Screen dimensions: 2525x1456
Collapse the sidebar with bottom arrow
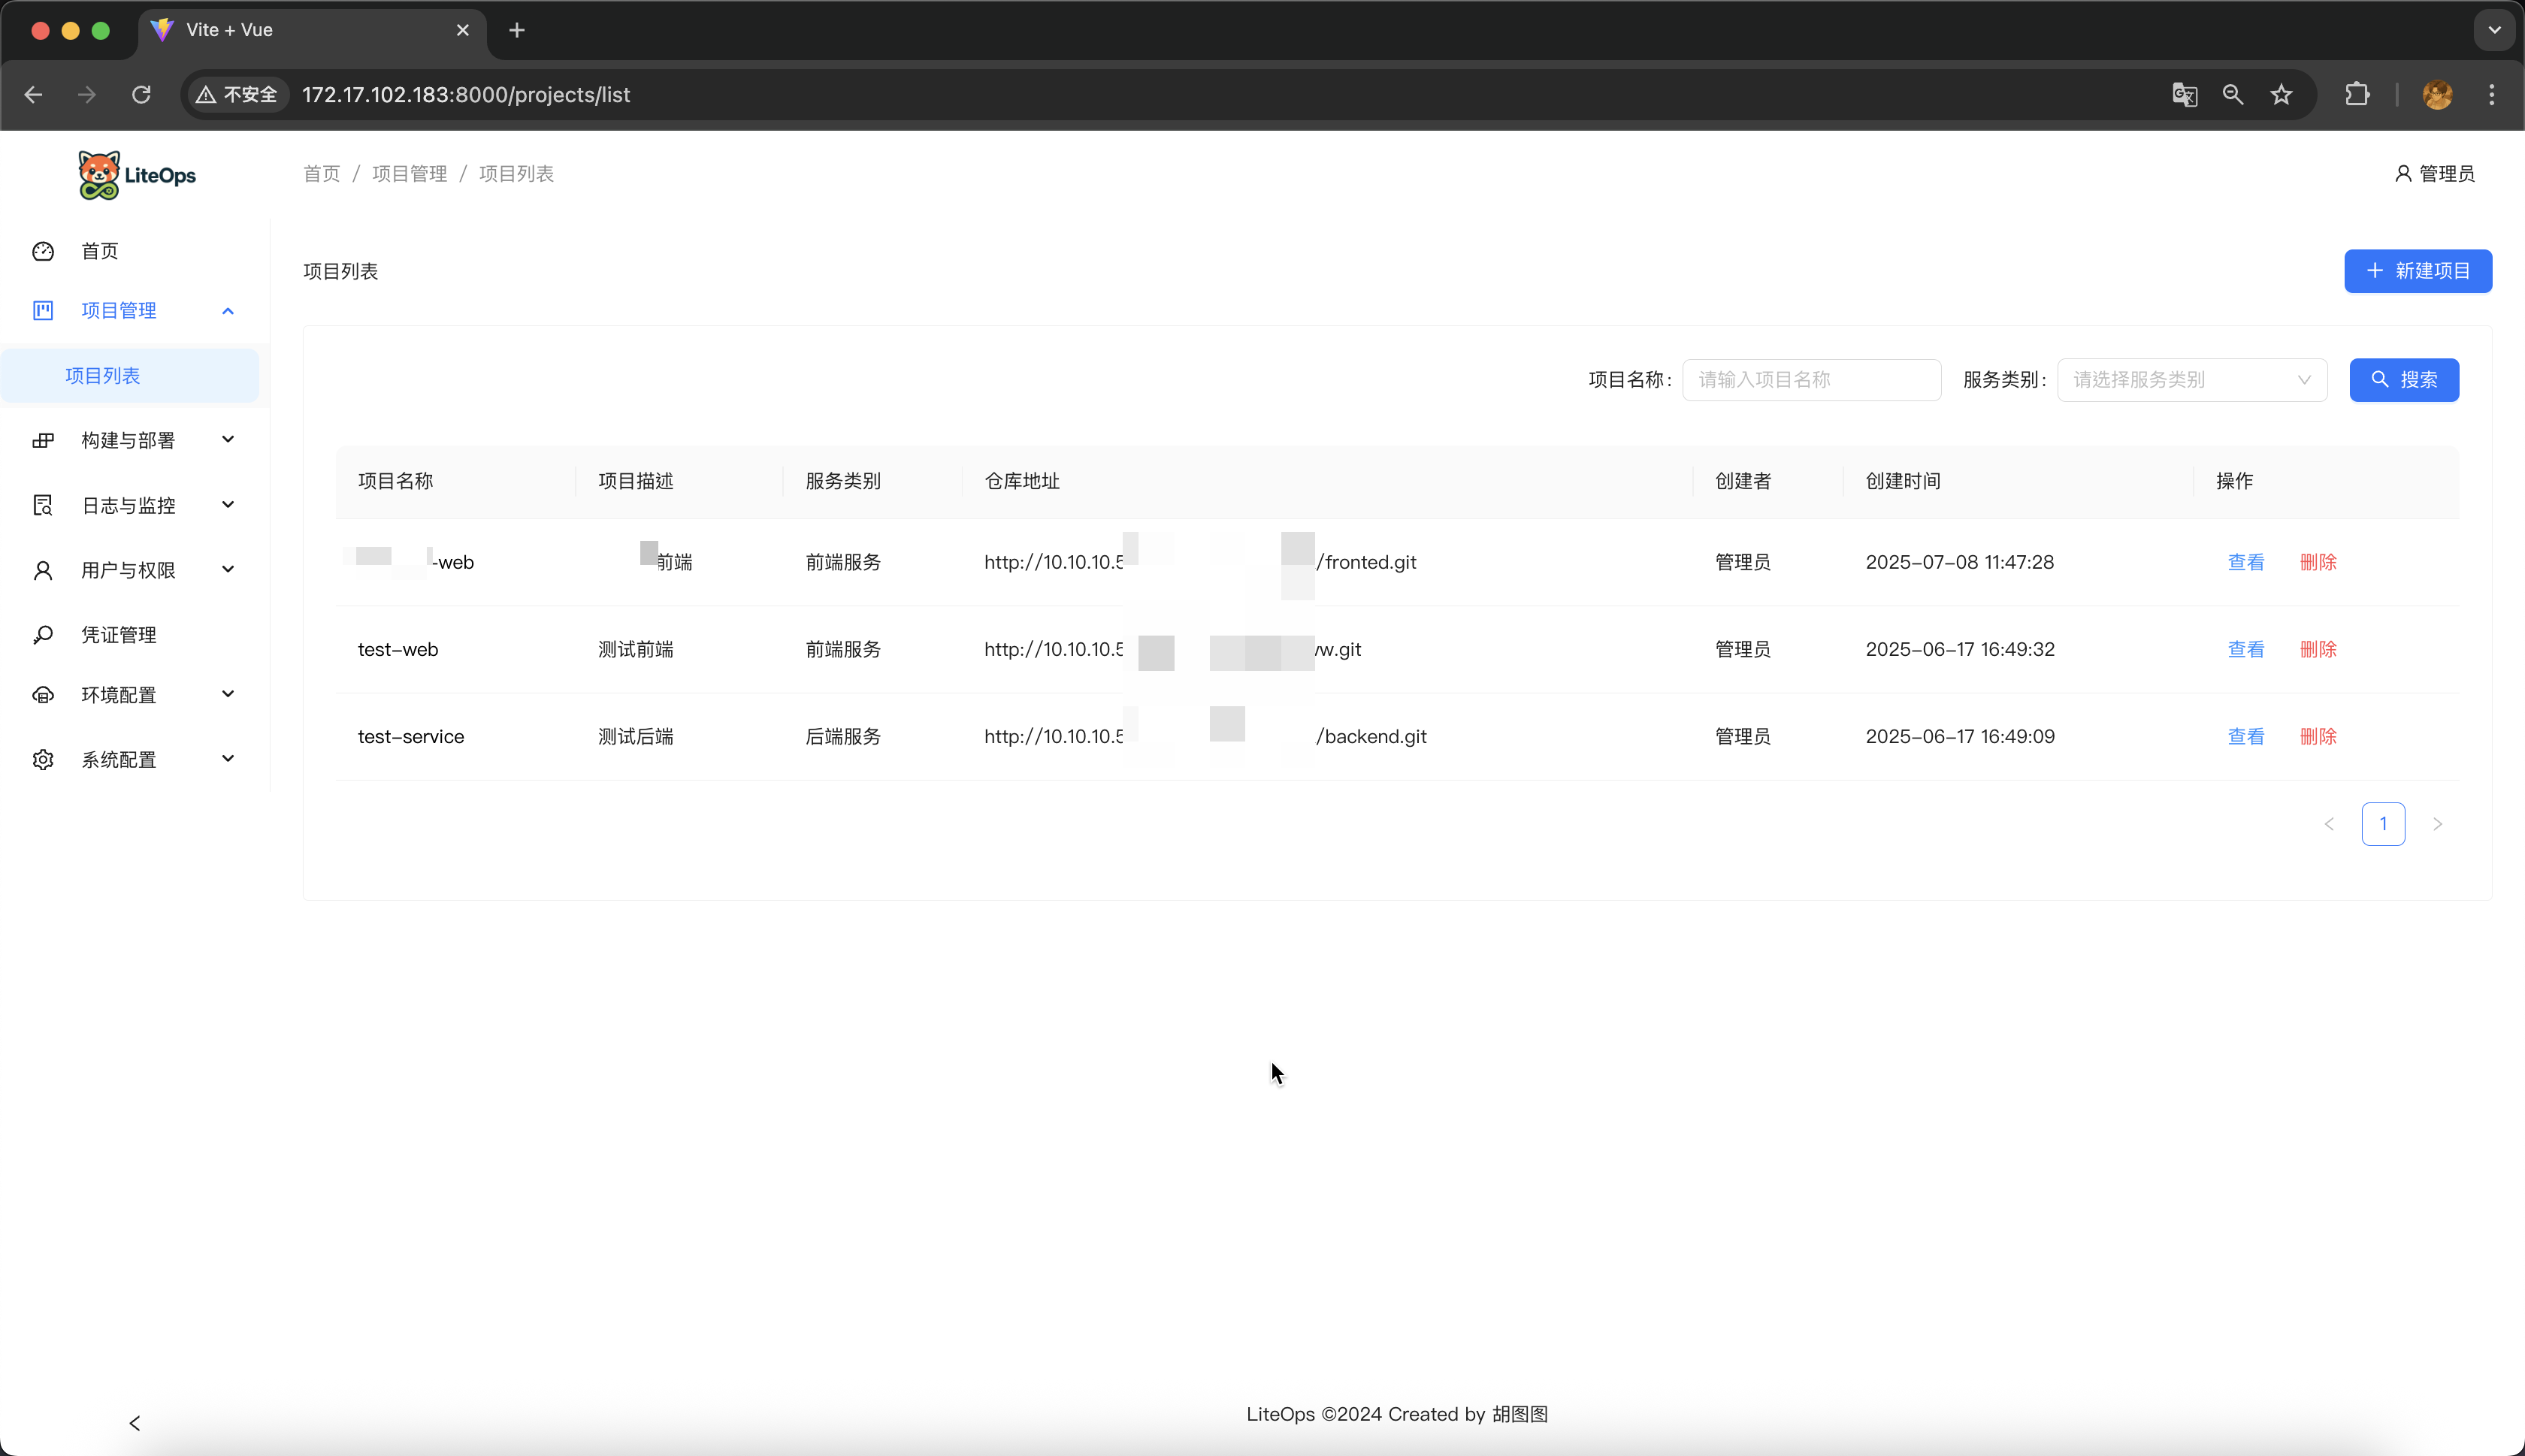coord(135,1423)
